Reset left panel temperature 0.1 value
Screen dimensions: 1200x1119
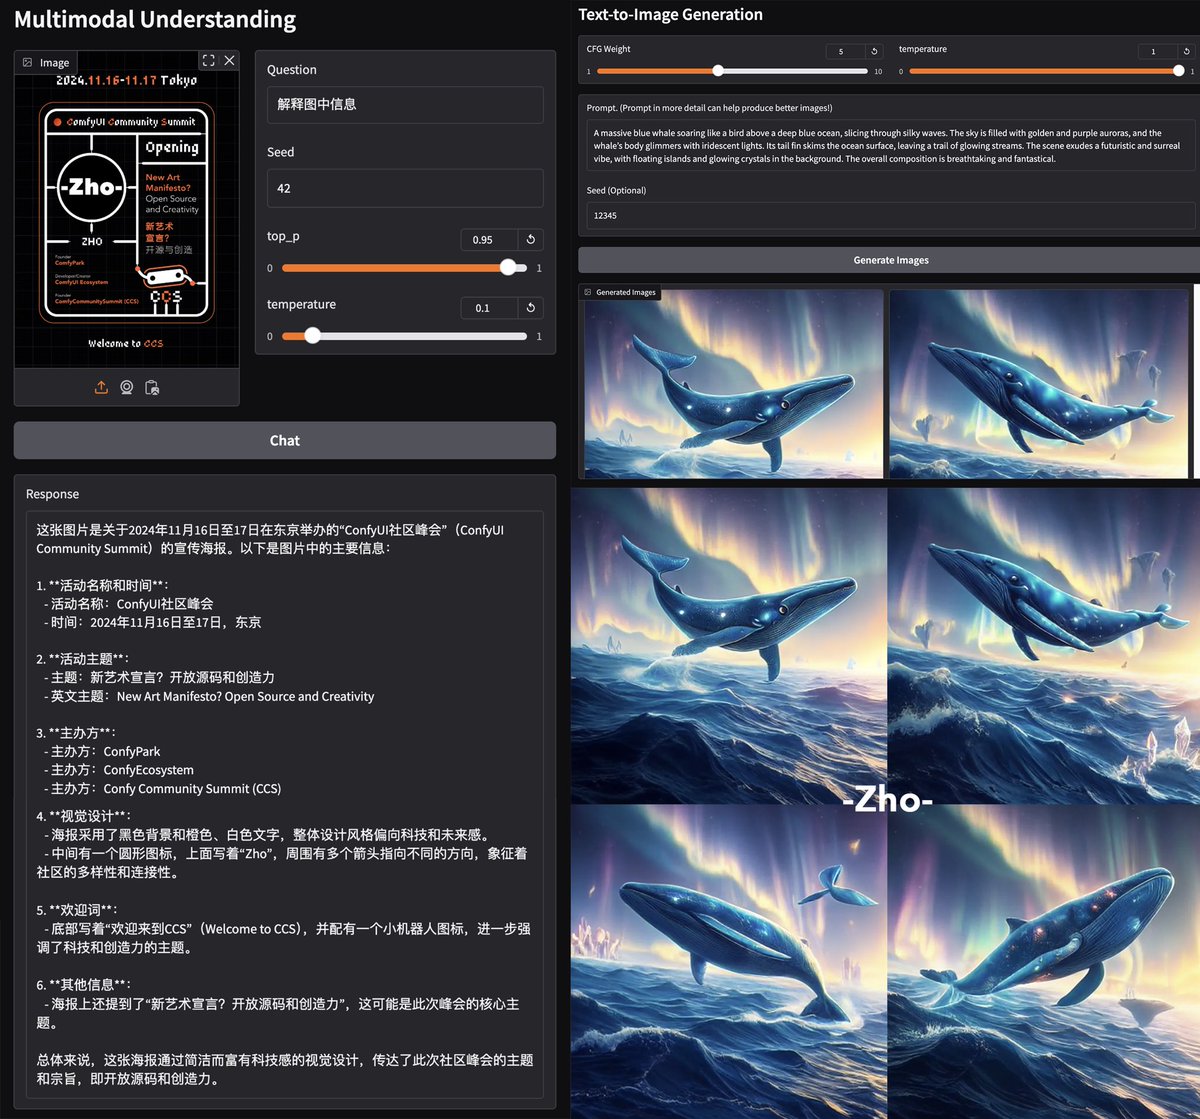(x=531, y=308)
